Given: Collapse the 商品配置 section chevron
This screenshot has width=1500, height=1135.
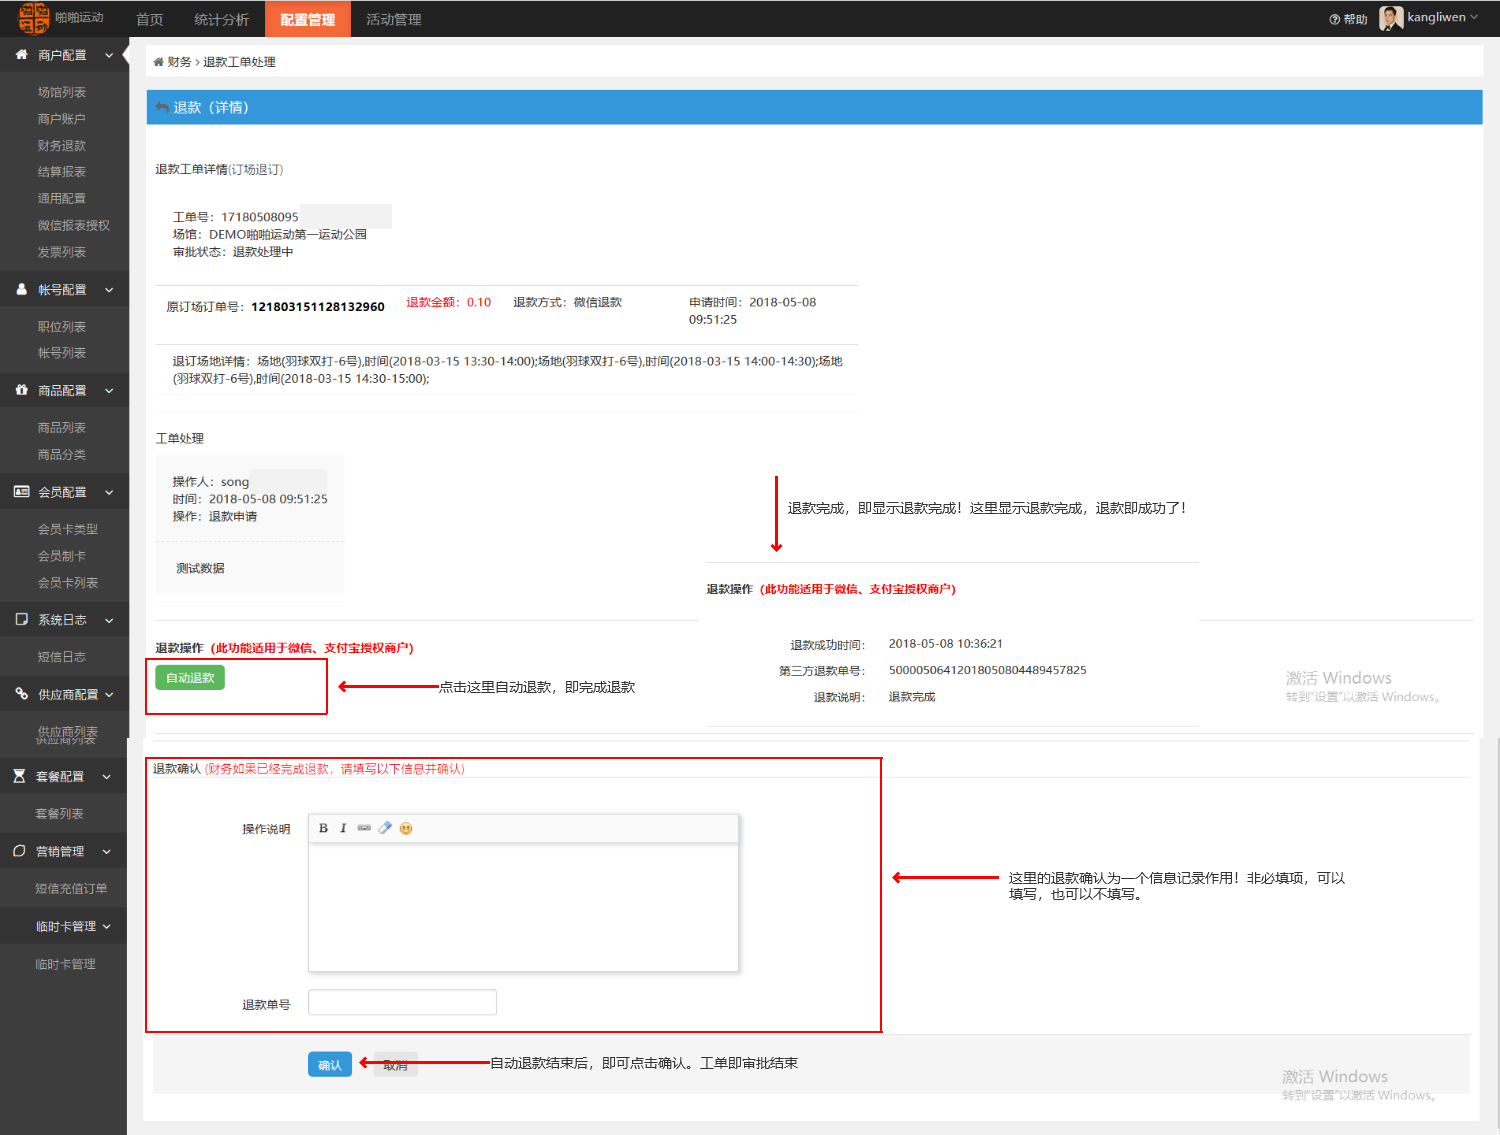Looking at the screenshot, I should [x=109, y=391].
